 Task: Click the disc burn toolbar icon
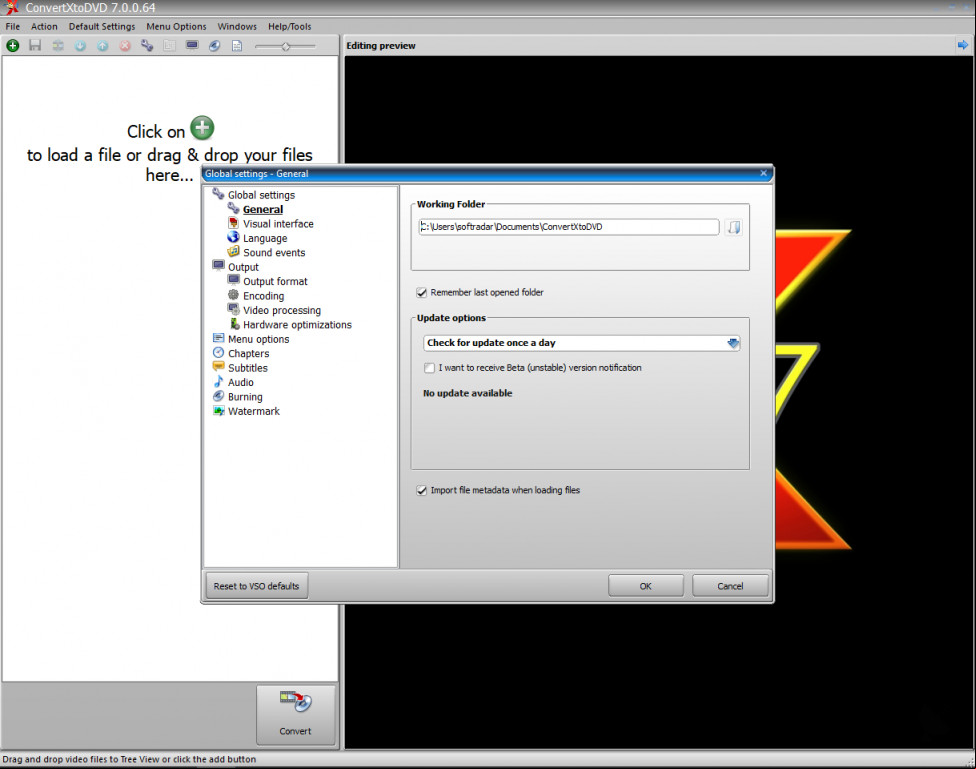tap(214, 45)
